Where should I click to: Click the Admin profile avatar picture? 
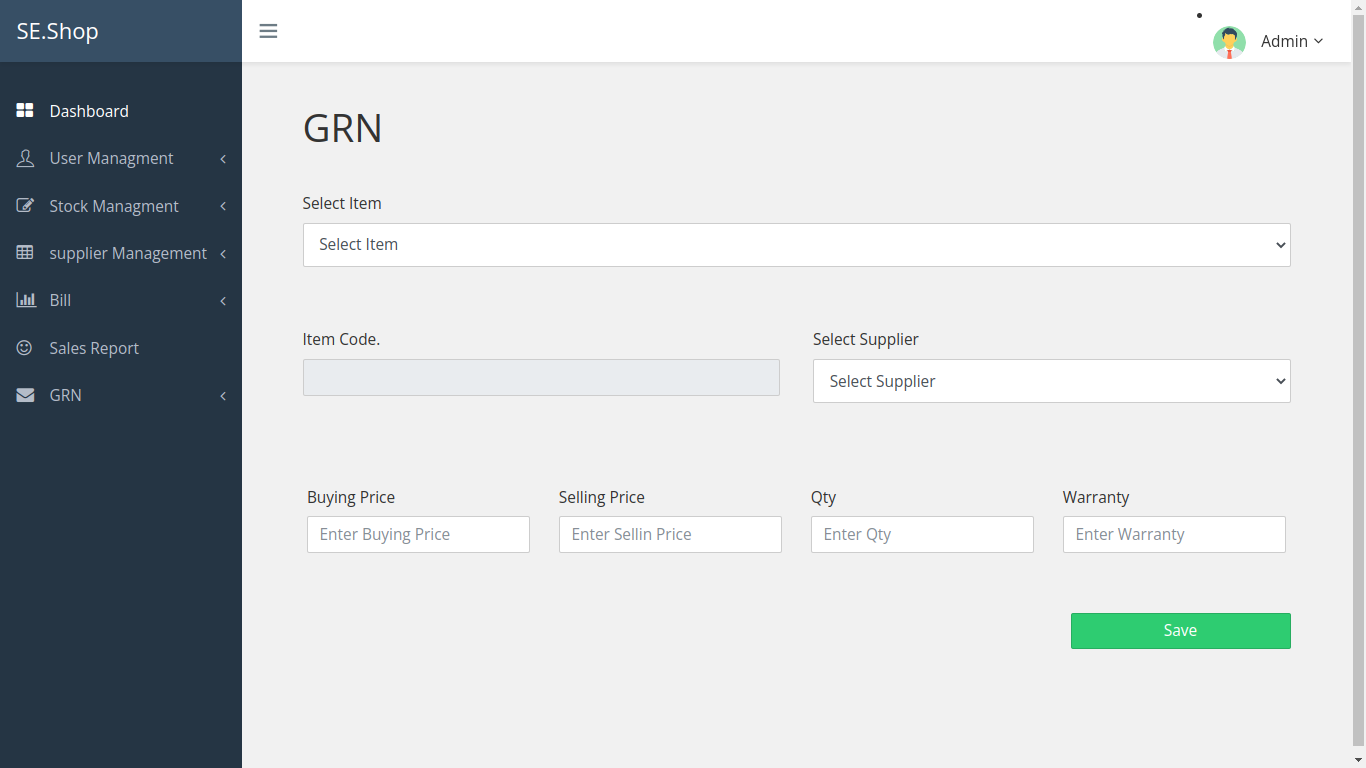(x=1229, y=41)
